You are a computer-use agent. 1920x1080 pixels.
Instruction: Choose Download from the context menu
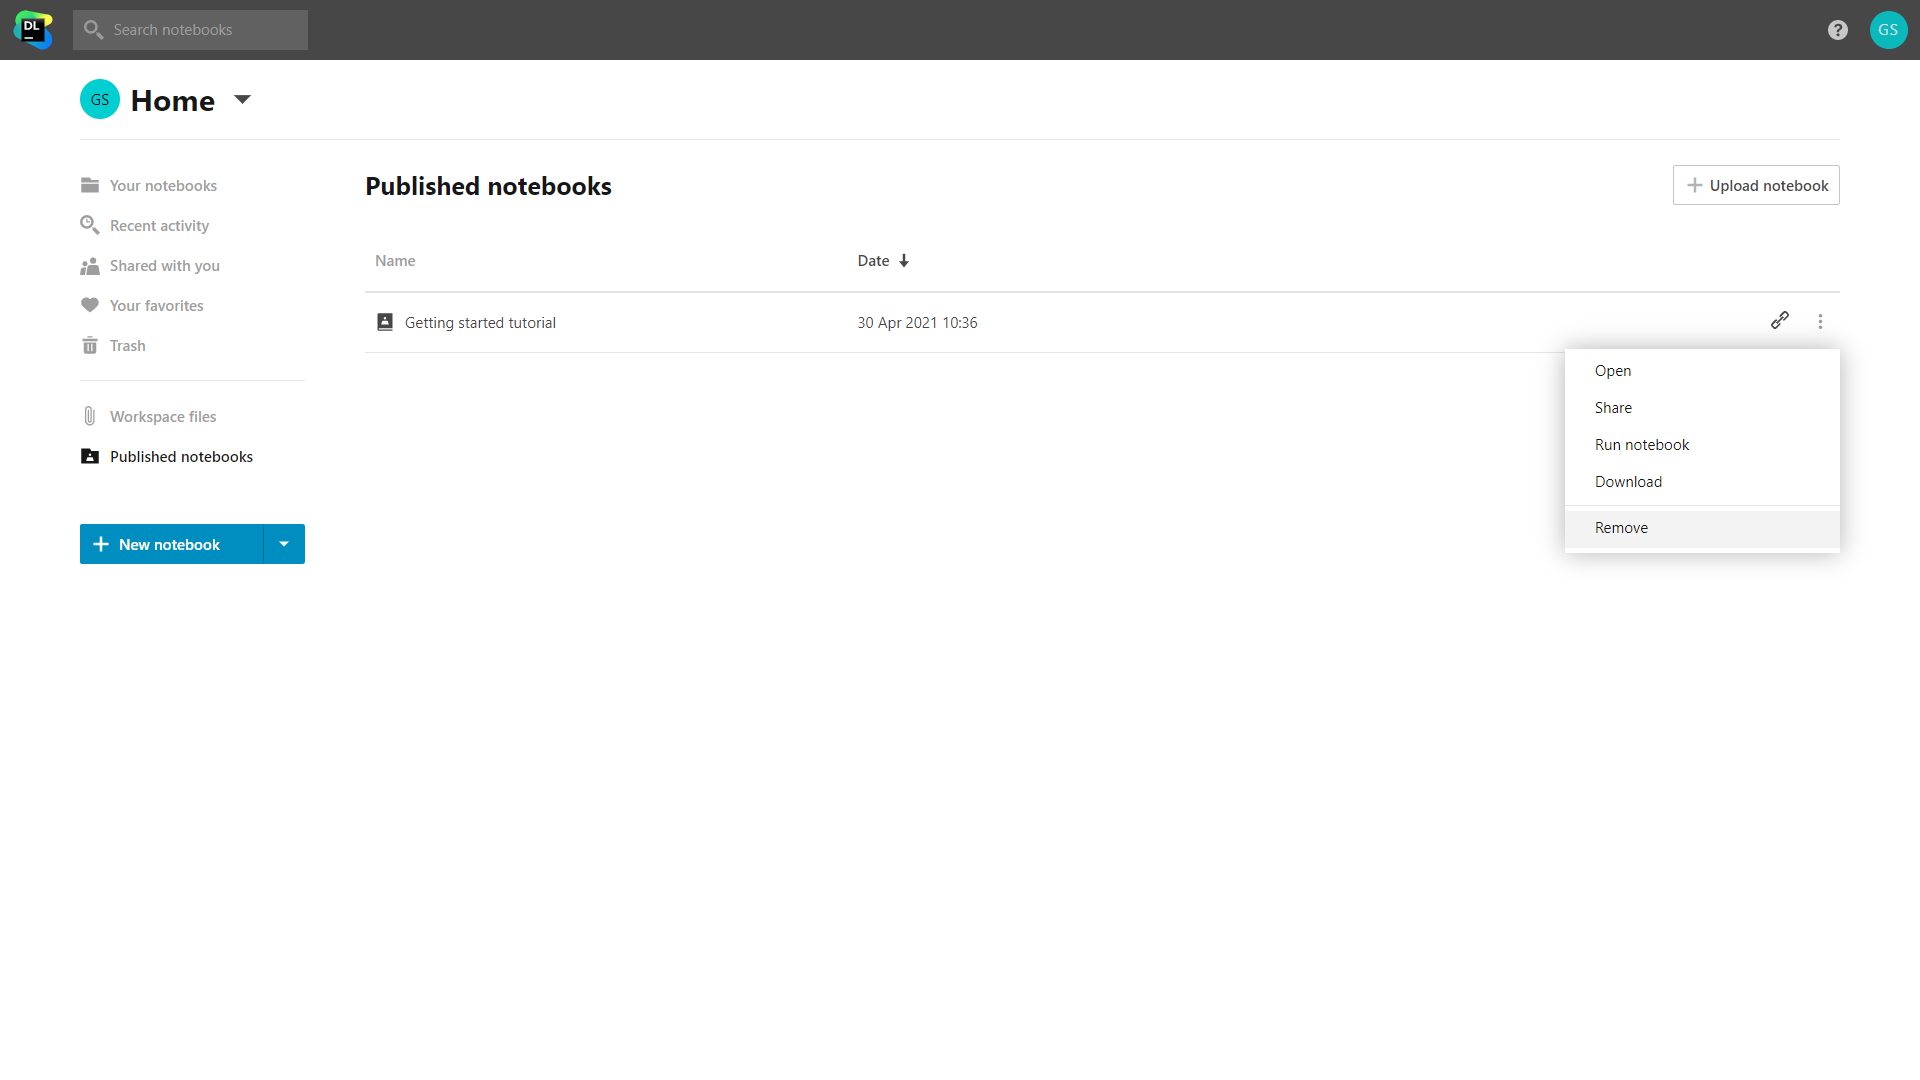[x=1702, y=482]
